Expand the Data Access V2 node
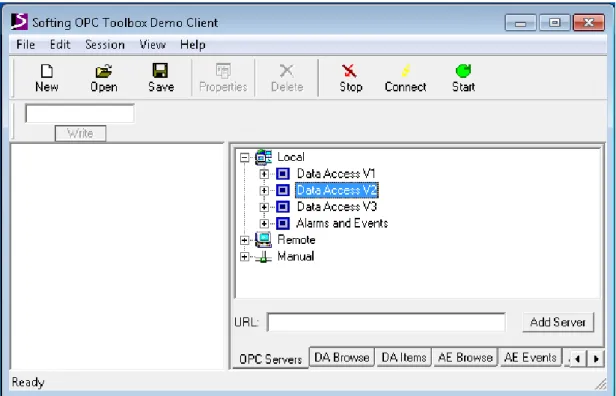The width and height of the screenshot is (616, 396). [264, 191]
